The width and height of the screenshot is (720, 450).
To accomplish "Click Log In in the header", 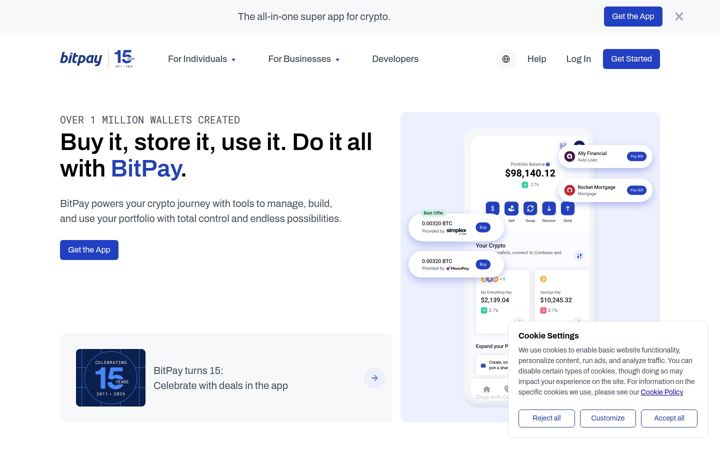I will (x=578, y=59).
